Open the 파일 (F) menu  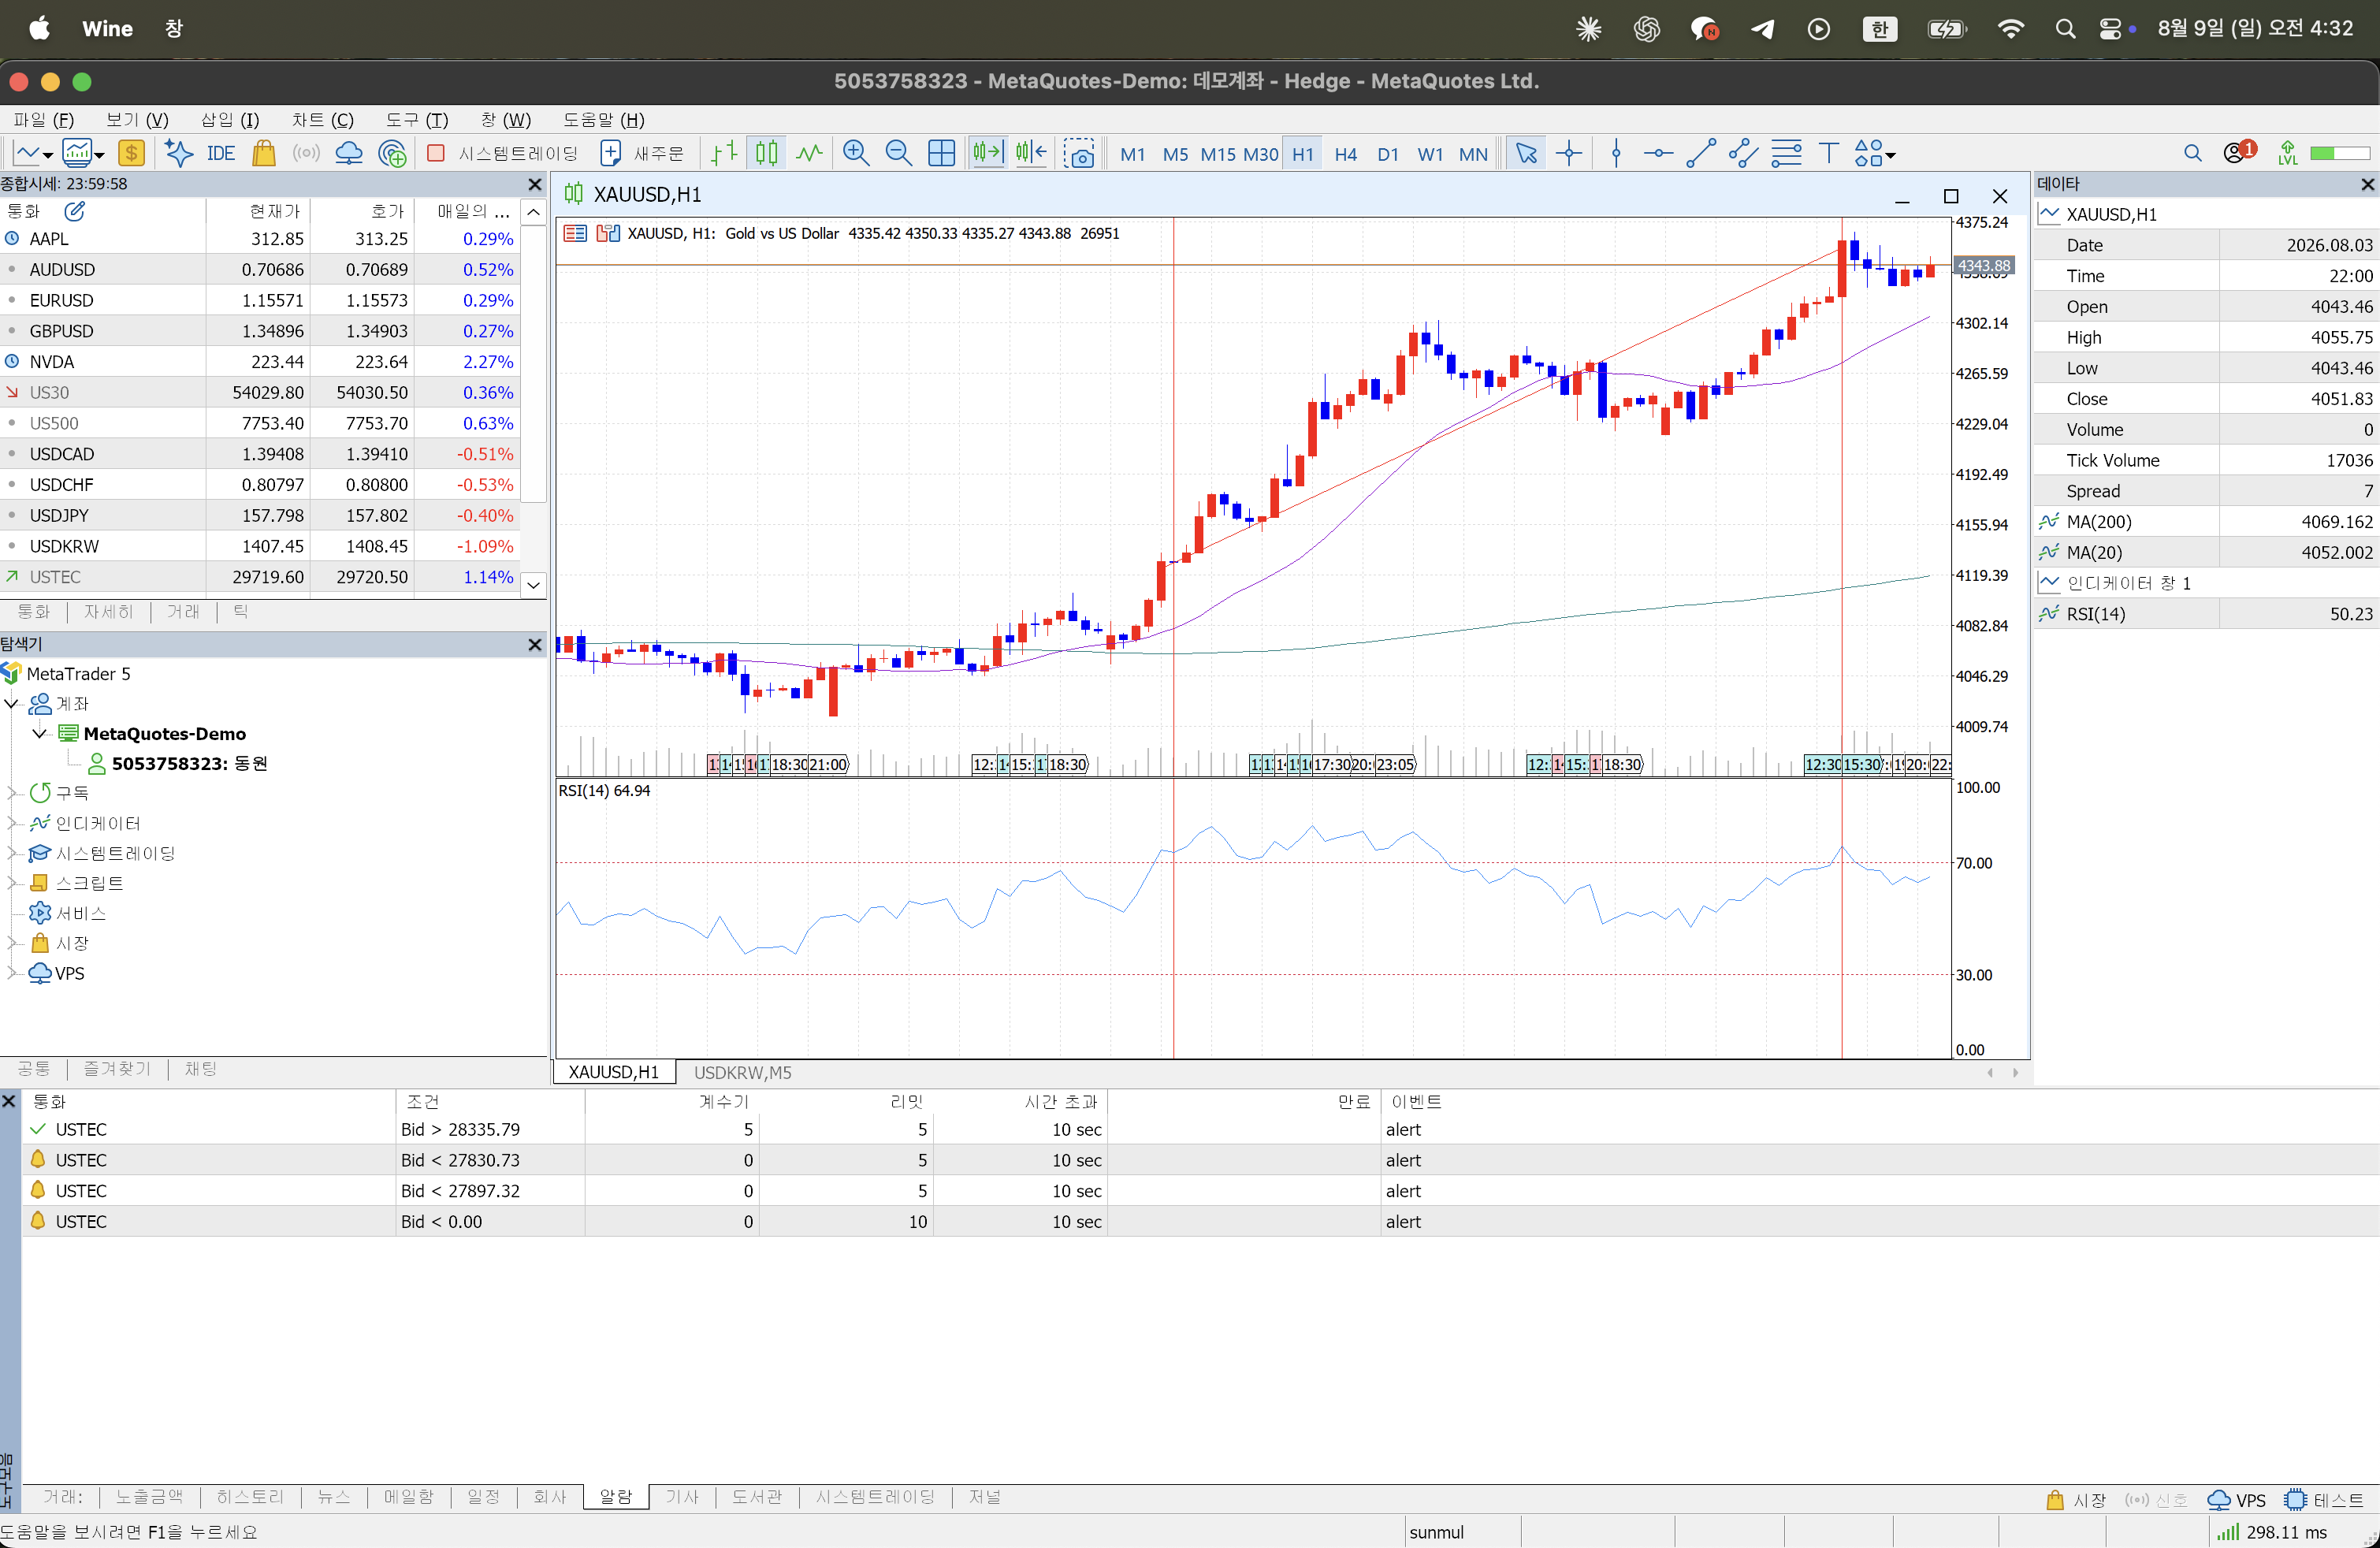(43, 119)
